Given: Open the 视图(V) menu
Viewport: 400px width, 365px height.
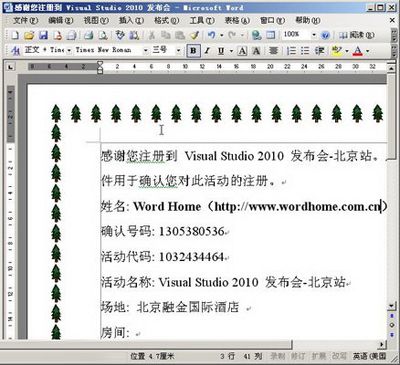Looking at the screenshot, I should (96, 20).
